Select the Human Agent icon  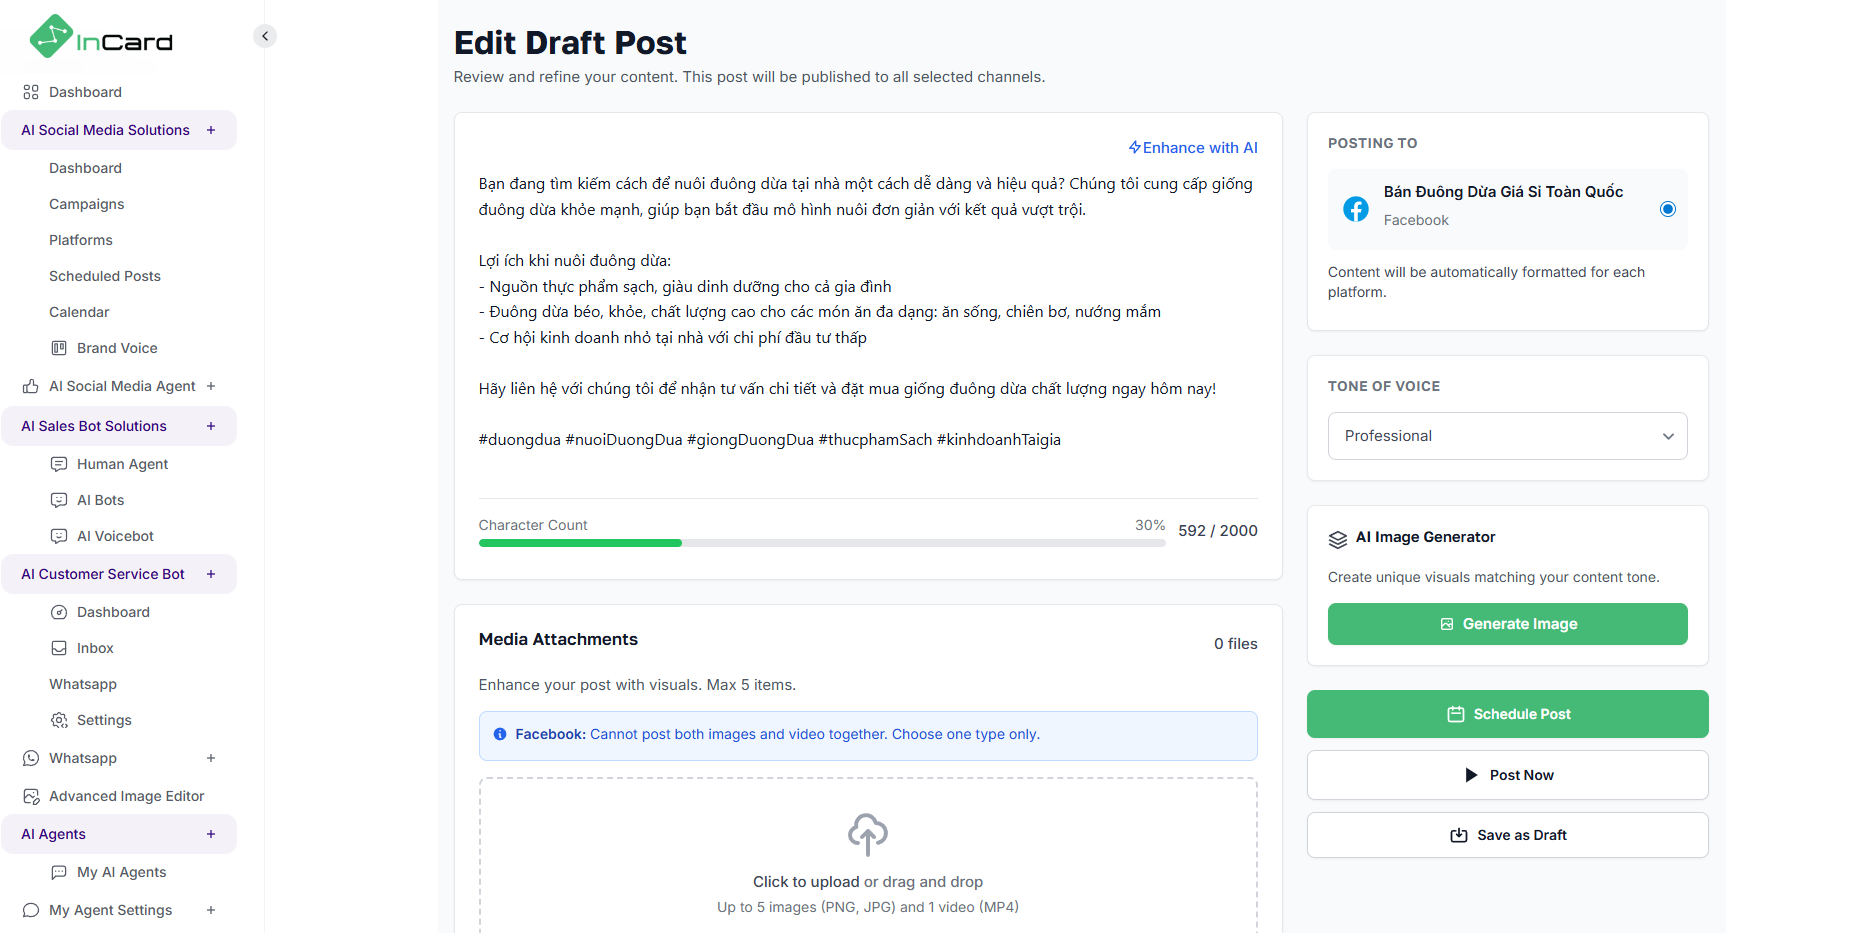59,463
